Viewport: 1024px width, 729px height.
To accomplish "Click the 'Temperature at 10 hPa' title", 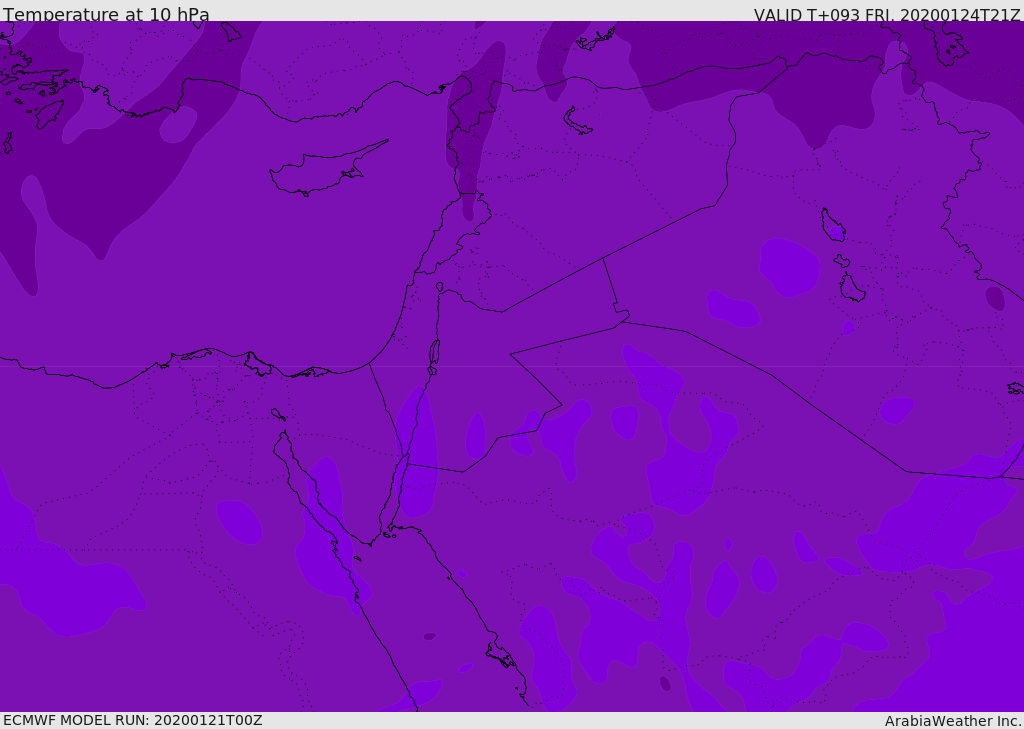I will tap(106, 14).
